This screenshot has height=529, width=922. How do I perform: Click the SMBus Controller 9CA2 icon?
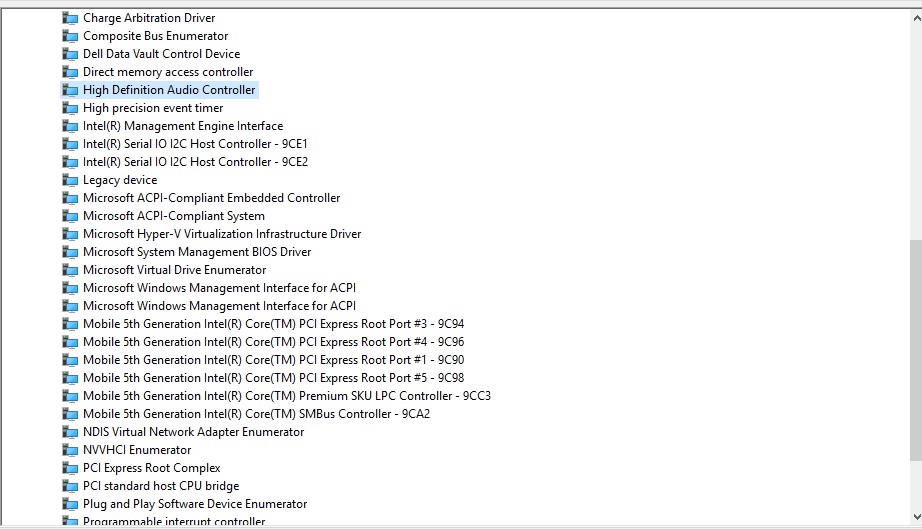point(70,414)
